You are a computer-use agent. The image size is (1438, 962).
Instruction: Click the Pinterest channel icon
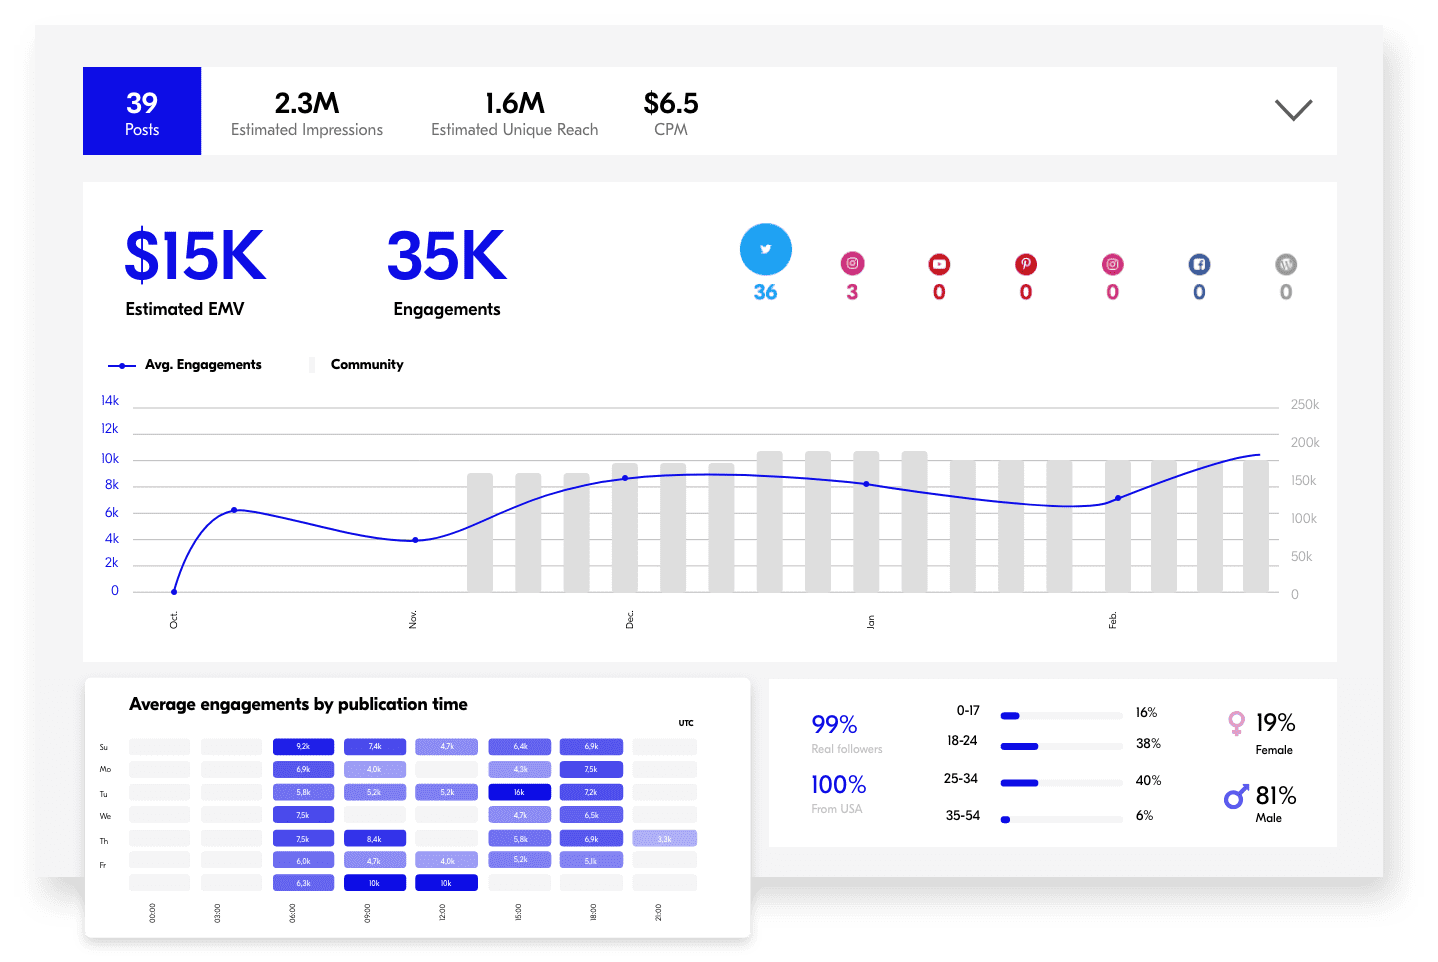pyautogui.click(x=1026, y=263)
